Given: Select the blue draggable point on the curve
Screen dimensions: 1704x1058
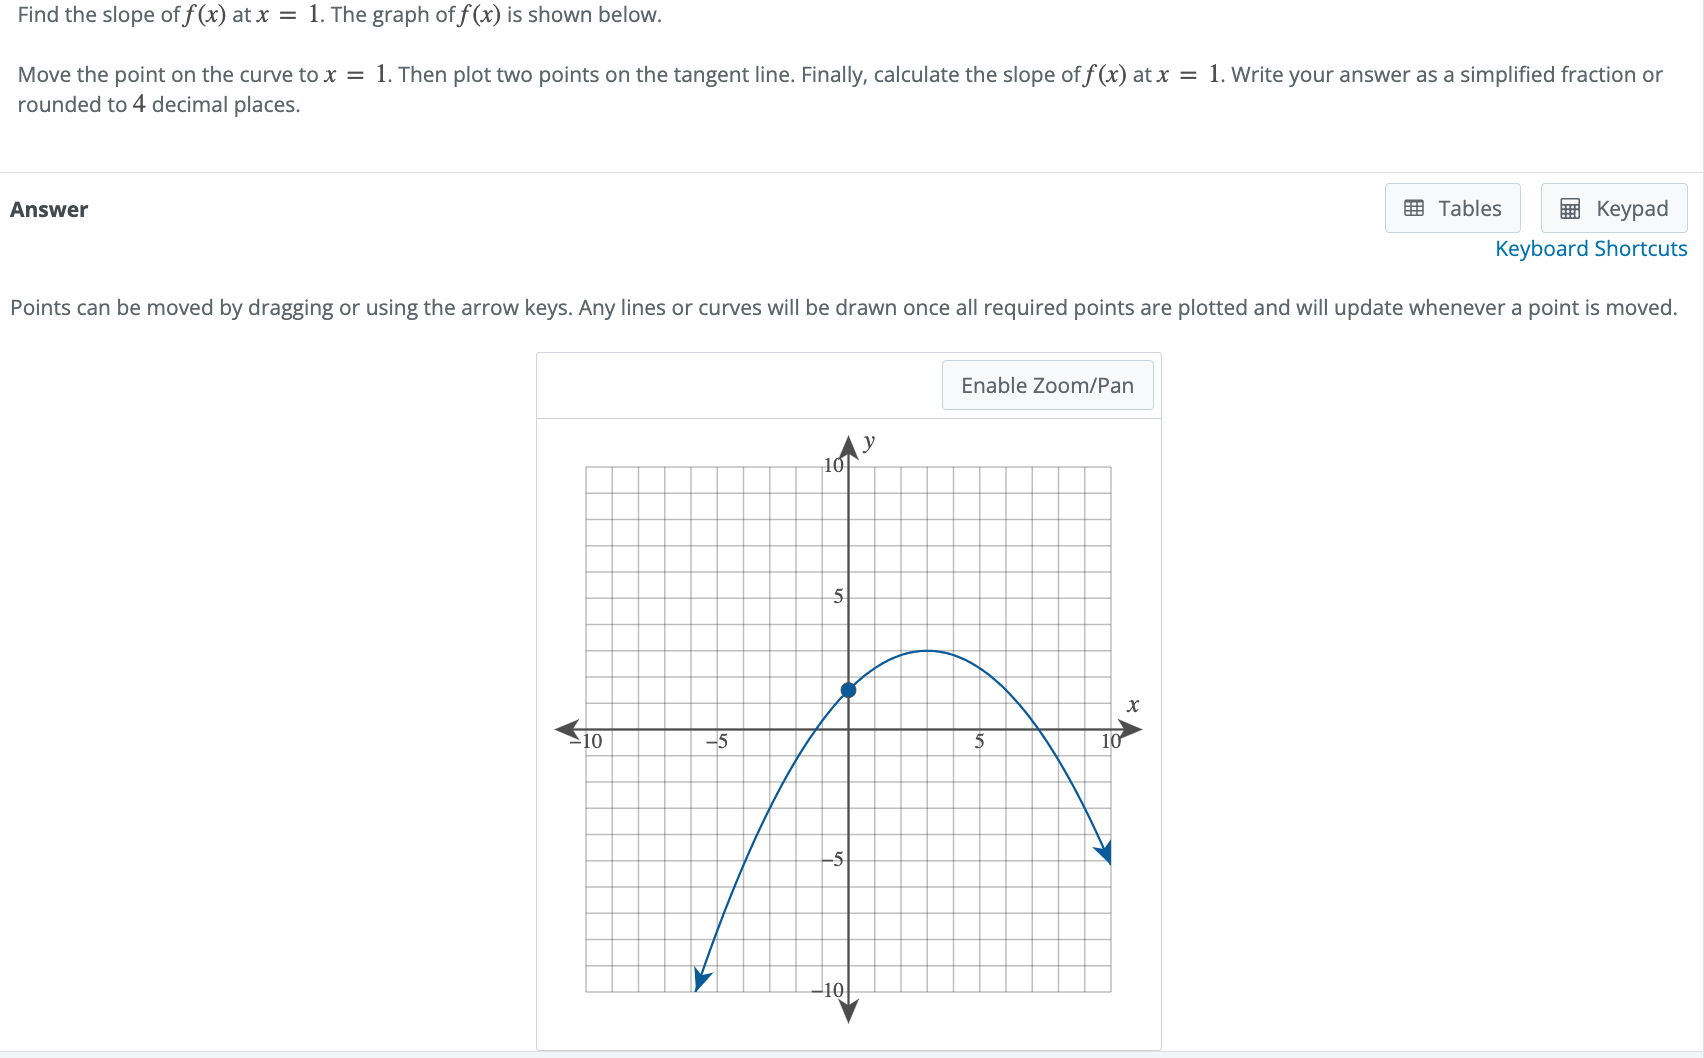Looking at the screenshot, I should [848, 690].
